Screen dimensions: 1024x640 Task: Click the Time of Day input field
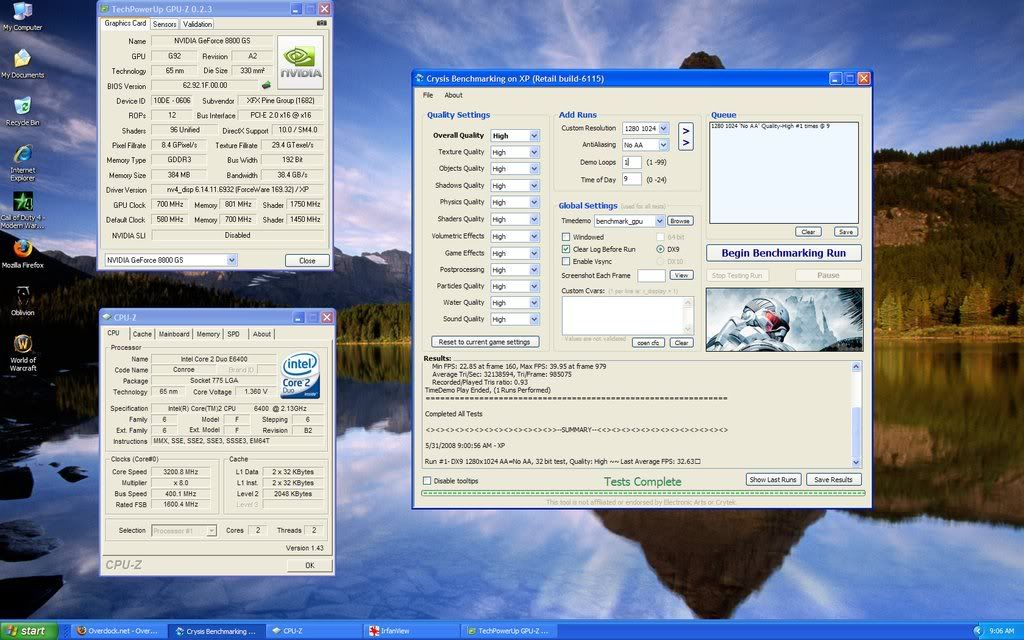pyautogui.click(x=632, y=179)
